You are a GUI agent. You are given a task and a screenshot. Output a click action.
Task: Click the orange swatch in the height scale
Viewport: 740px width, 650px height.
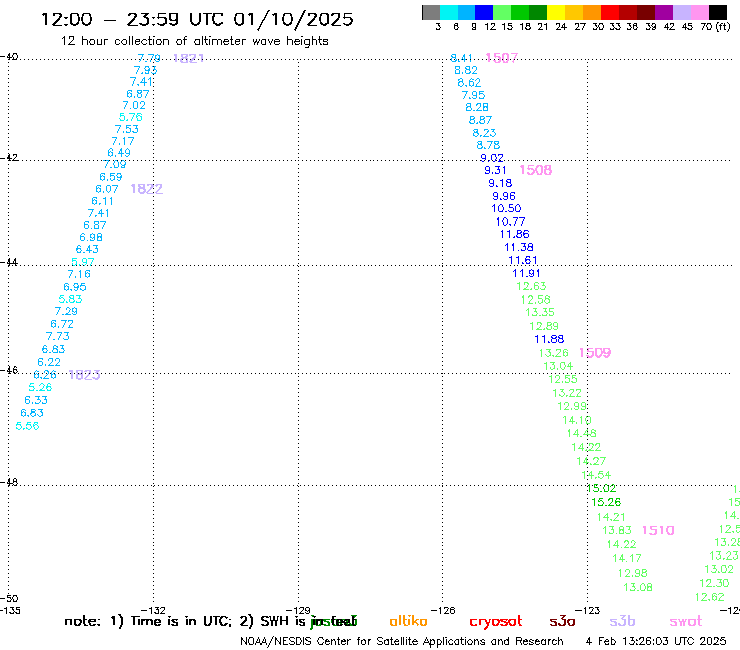click(x=592, y=12)
